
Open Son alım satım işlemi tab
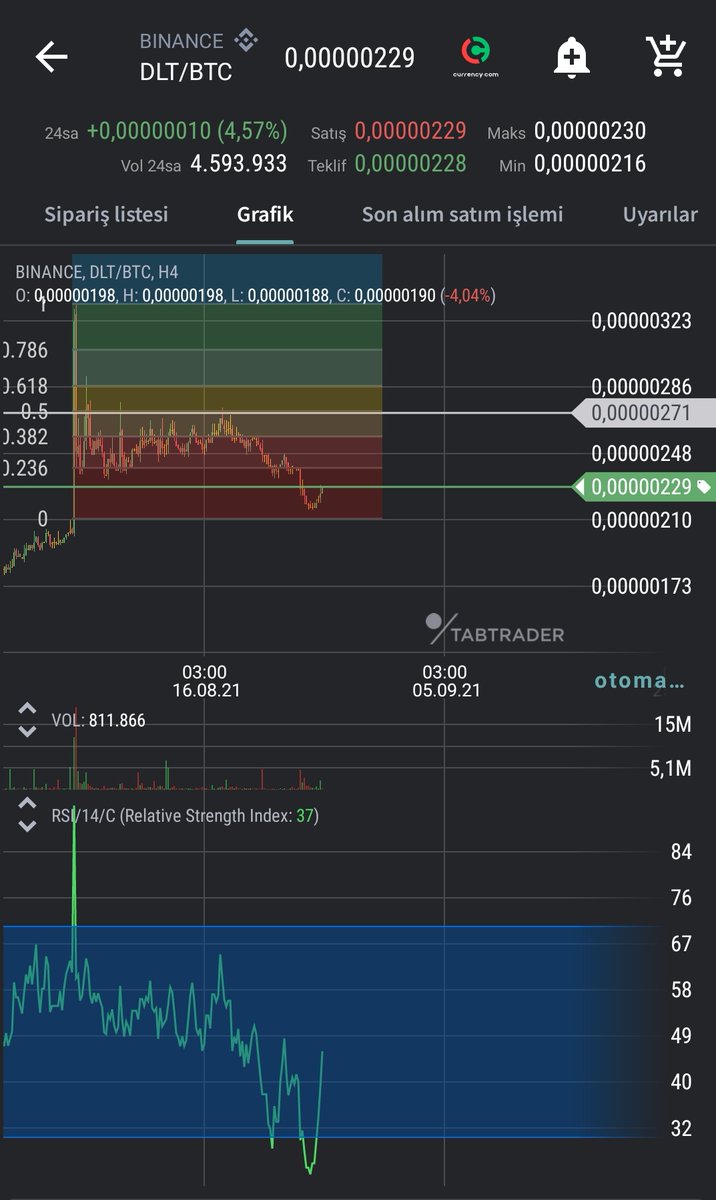click(x=462, y=214)
